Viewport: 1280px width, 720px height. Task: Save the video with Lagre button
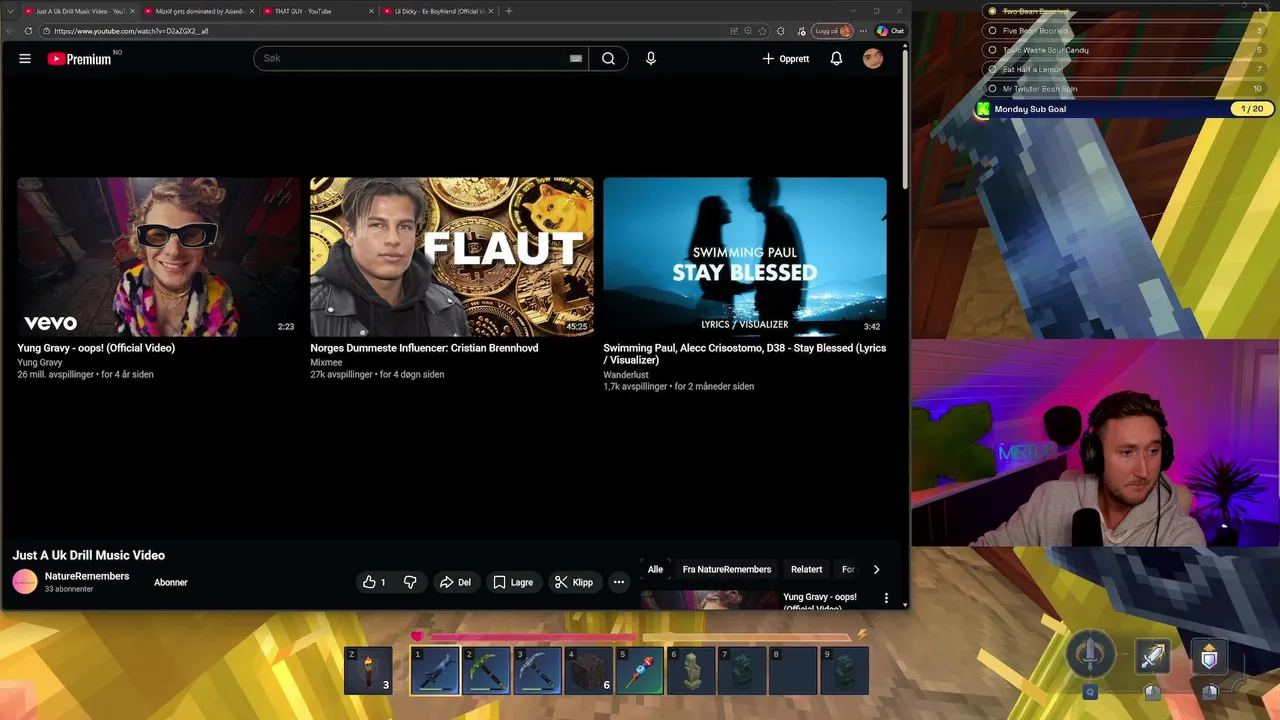(x=513, y=582)
